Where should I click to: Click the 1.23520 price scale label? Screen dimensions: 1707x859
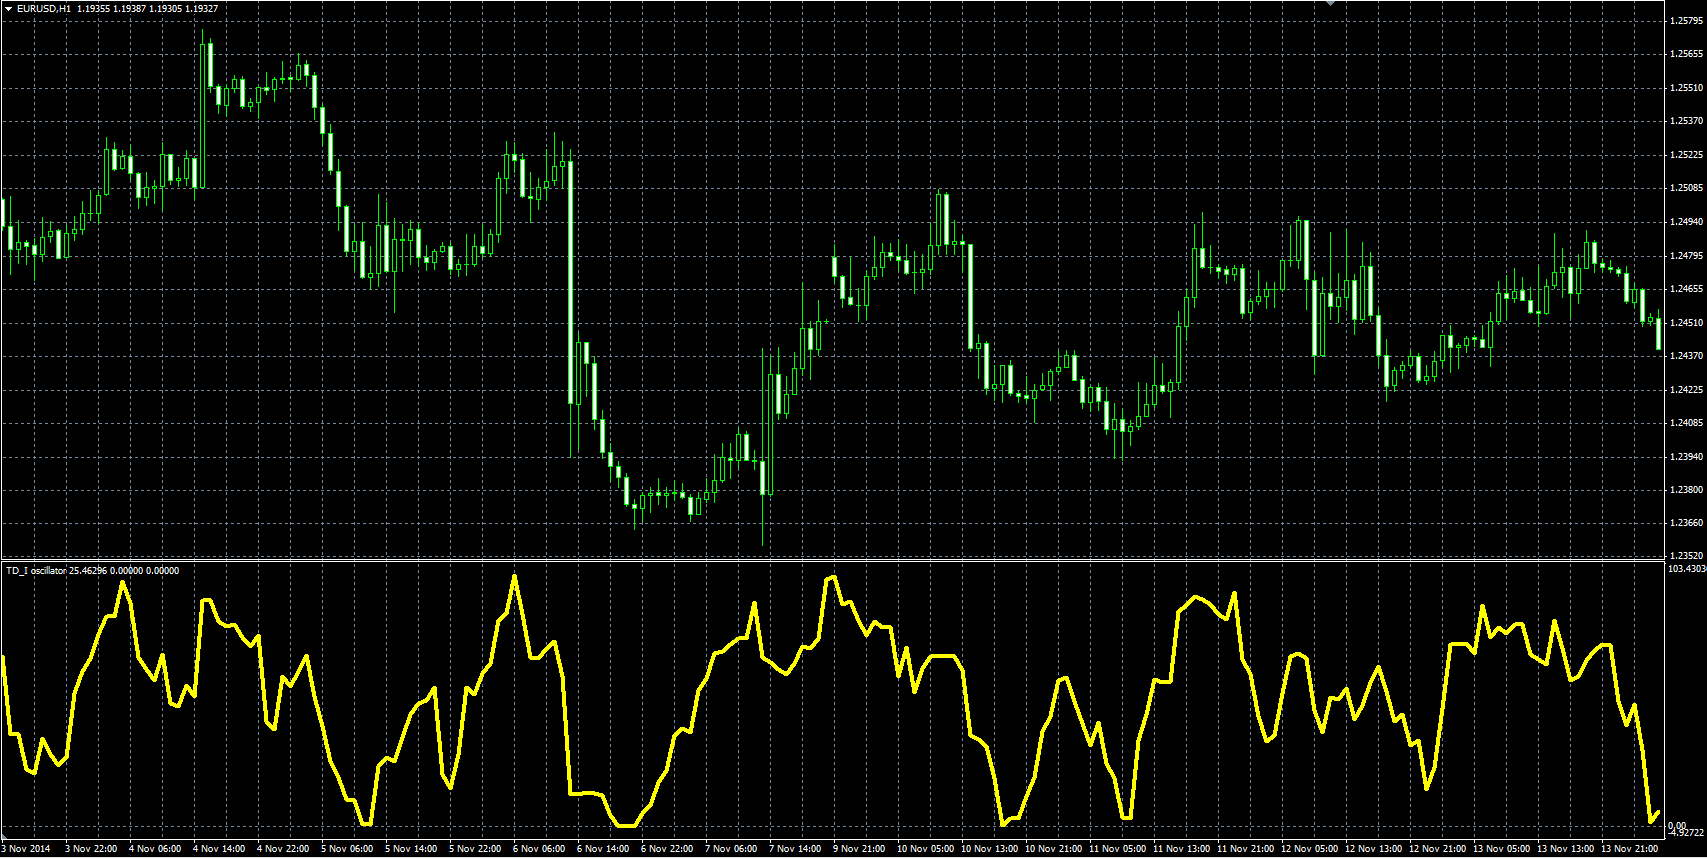tap(1686, 555)
